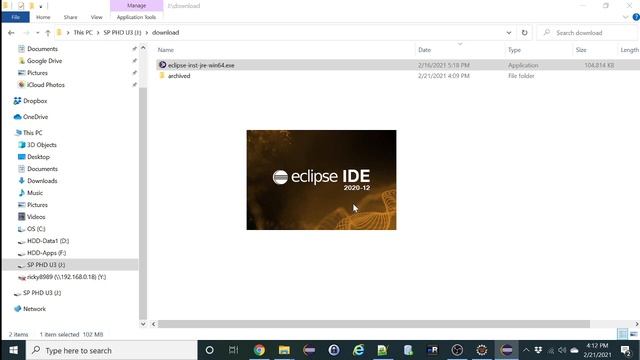640x360 pixels.
Task: Sort by the Name column header
Action: [166, 50]
